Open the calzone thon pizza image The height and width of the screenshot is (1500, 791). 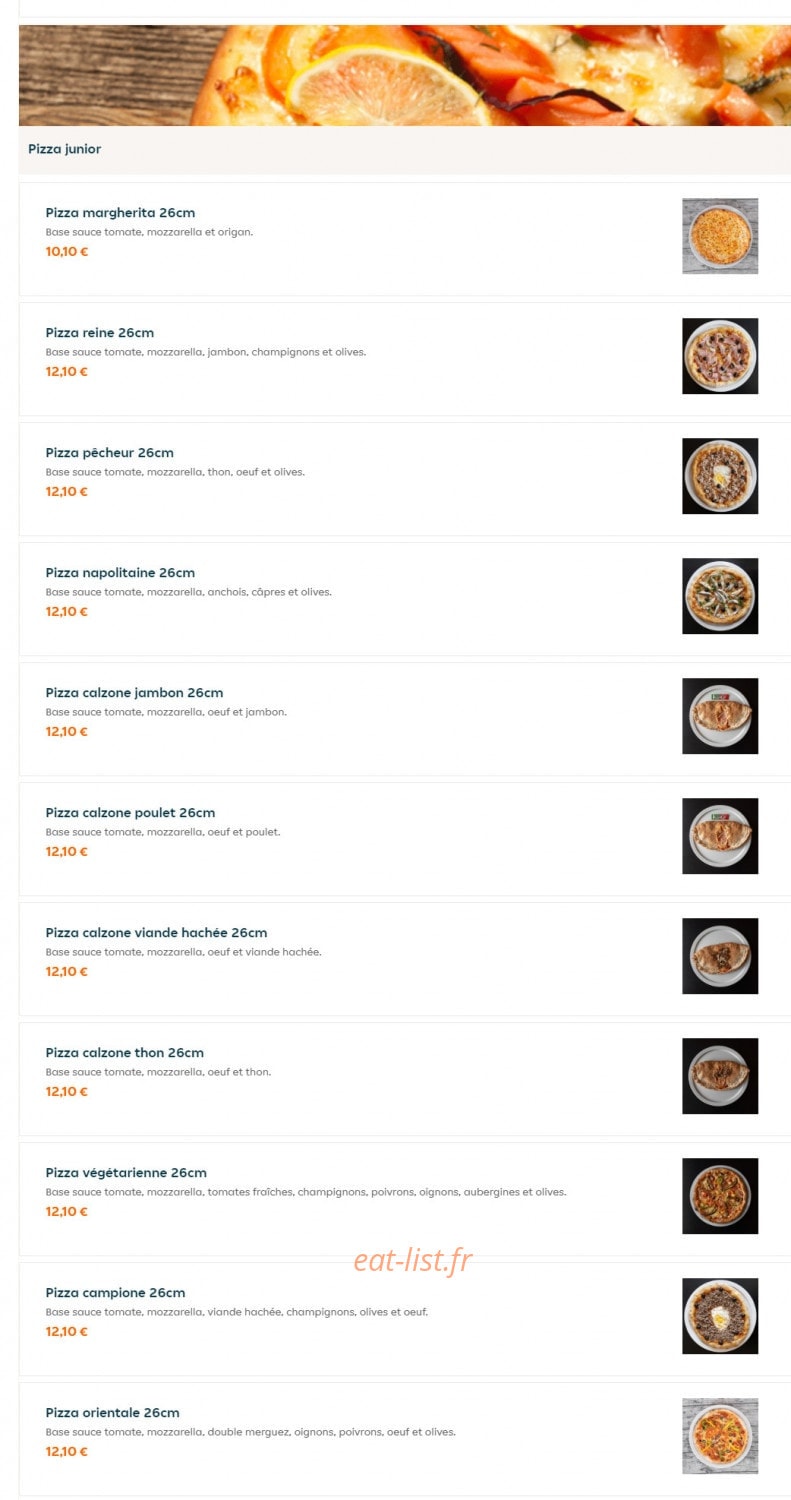[720, 1076]
